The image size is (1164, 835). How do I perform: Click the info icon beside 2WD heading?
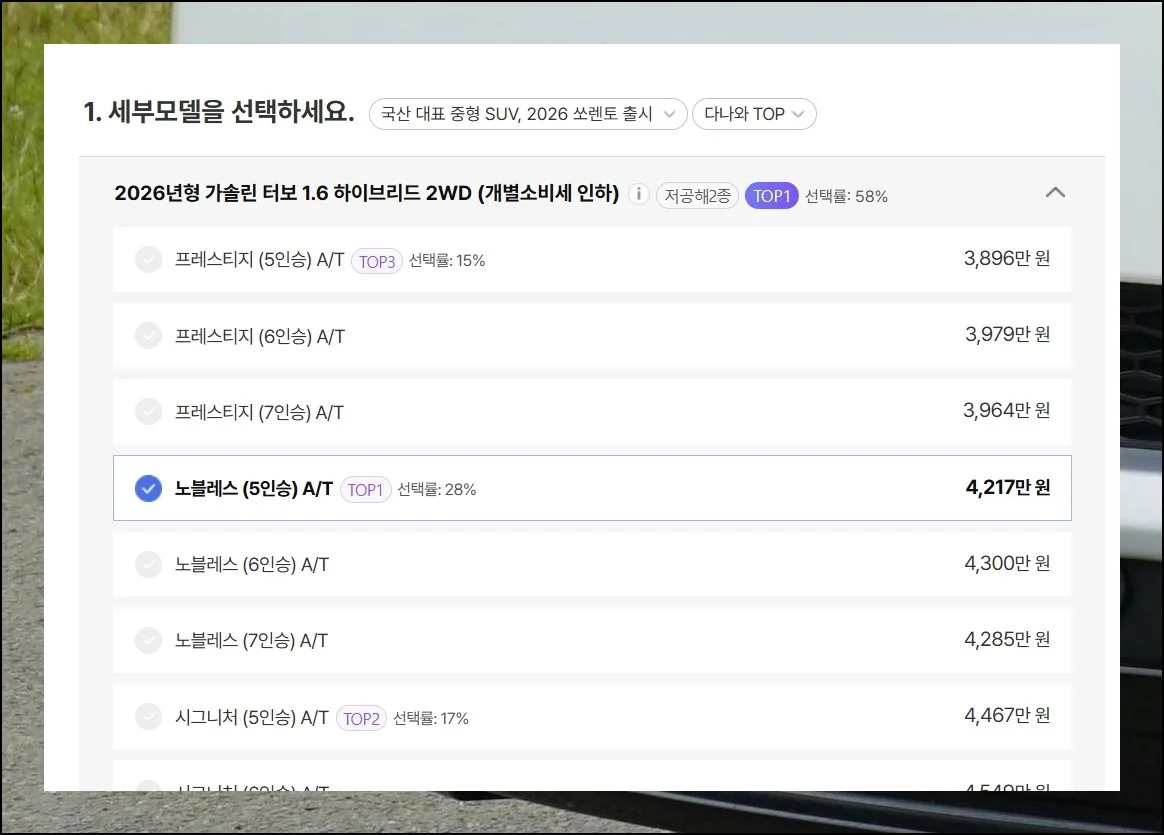click(x=638, y=194)
